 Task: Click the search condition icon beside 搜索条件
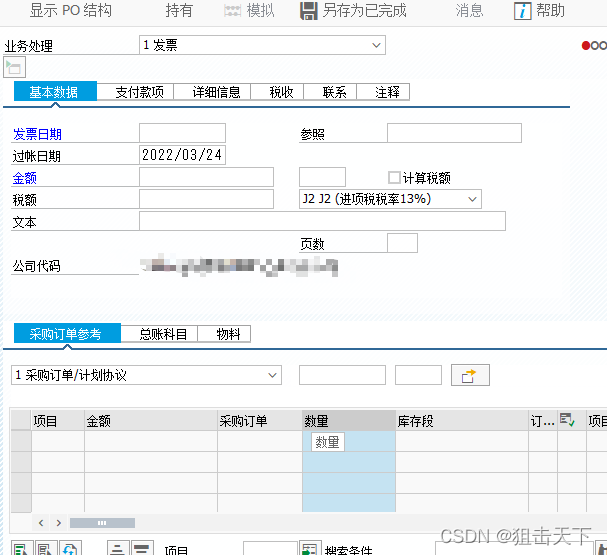click(310, 548)
